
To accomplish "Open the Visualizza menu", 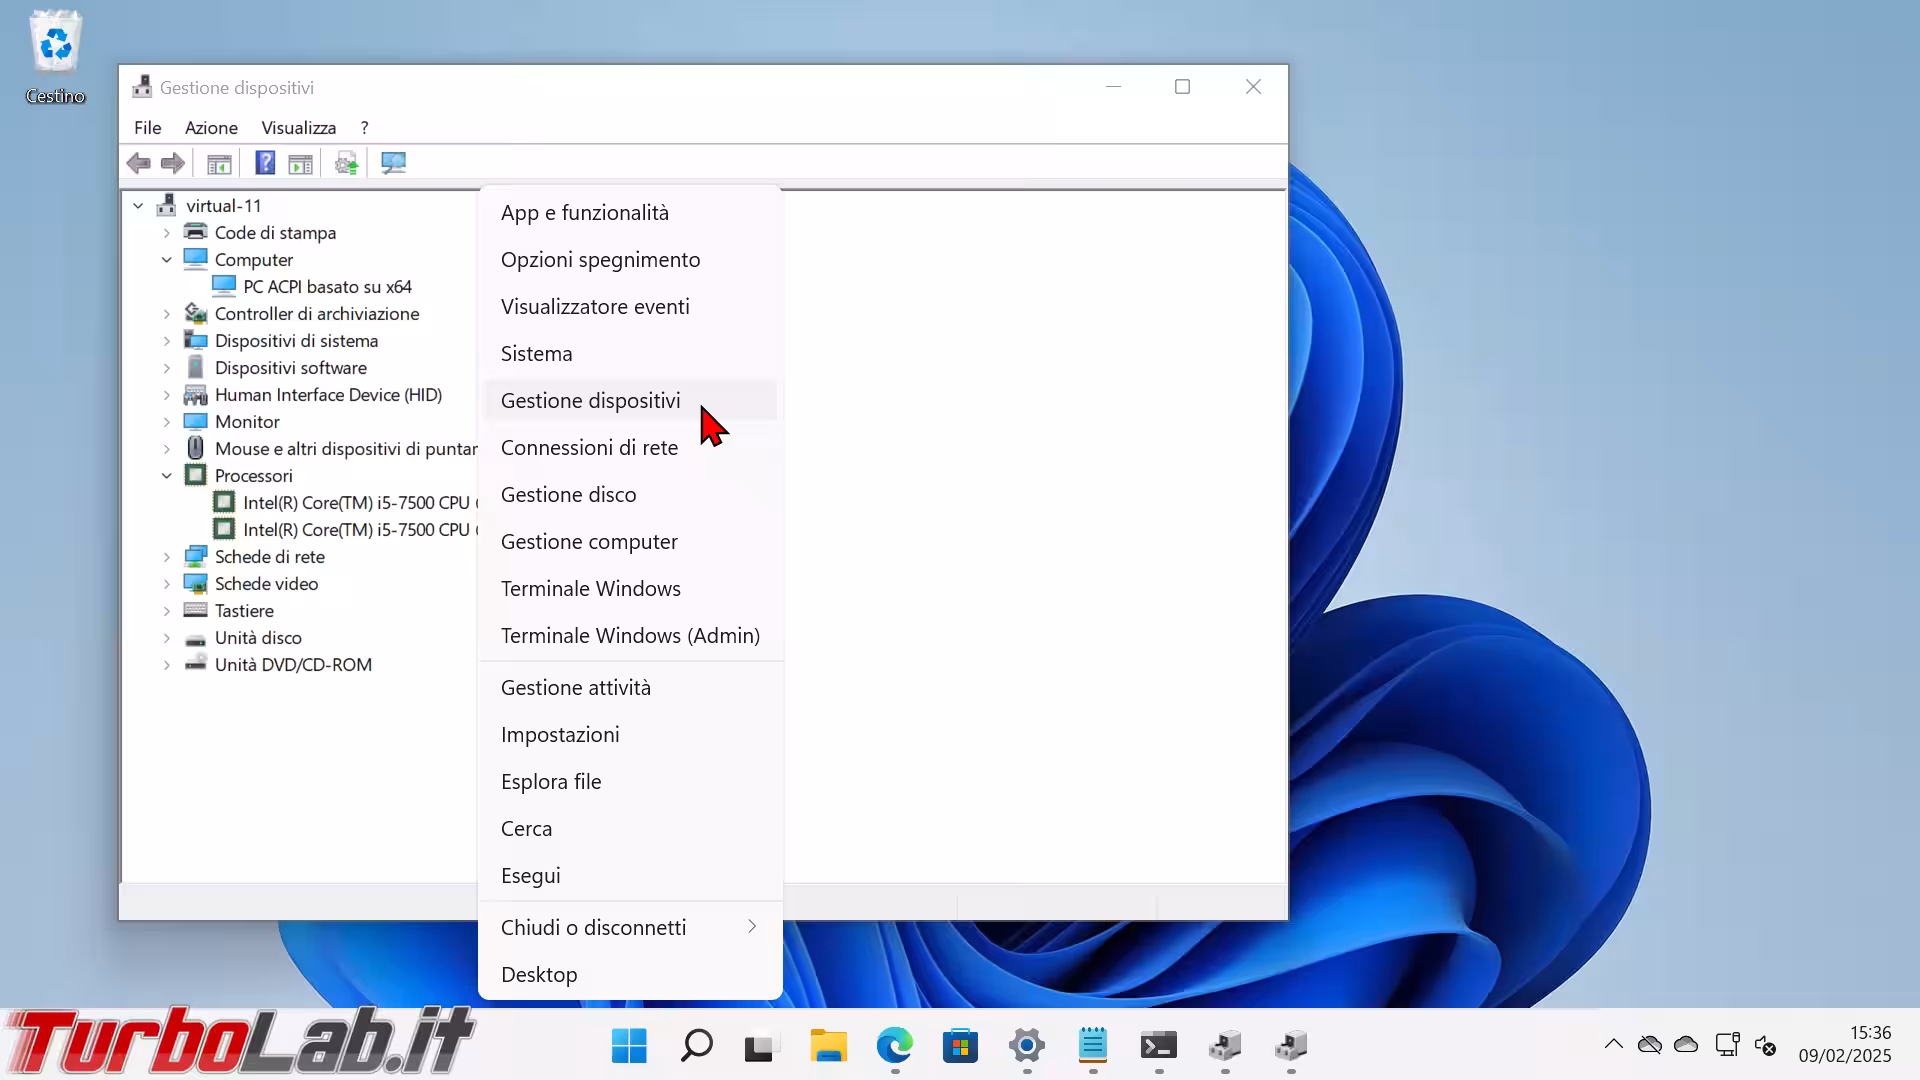I will point(298,128).
